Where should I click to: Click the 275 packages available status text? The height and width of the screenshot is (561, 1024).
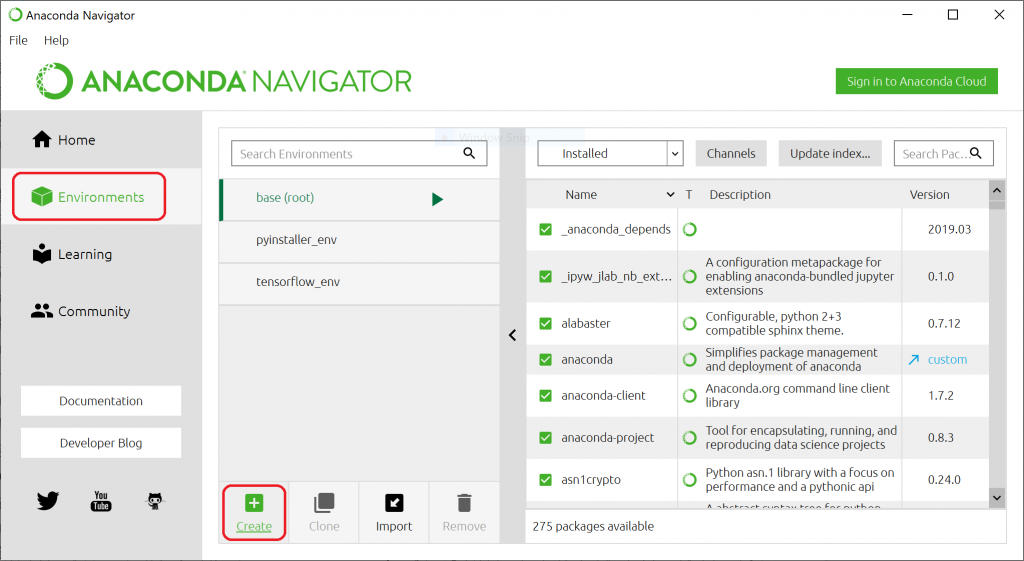(593, 526)
